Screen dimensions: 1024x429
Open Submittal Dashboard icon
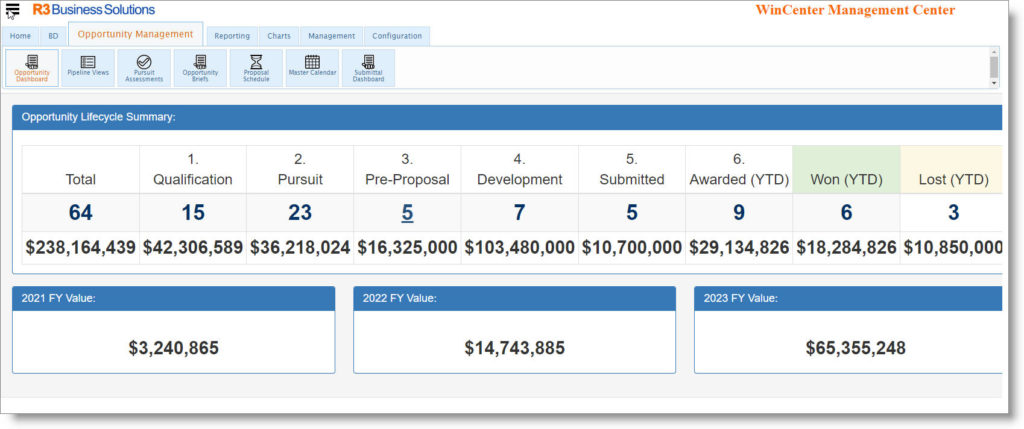[x=368, y=68]
